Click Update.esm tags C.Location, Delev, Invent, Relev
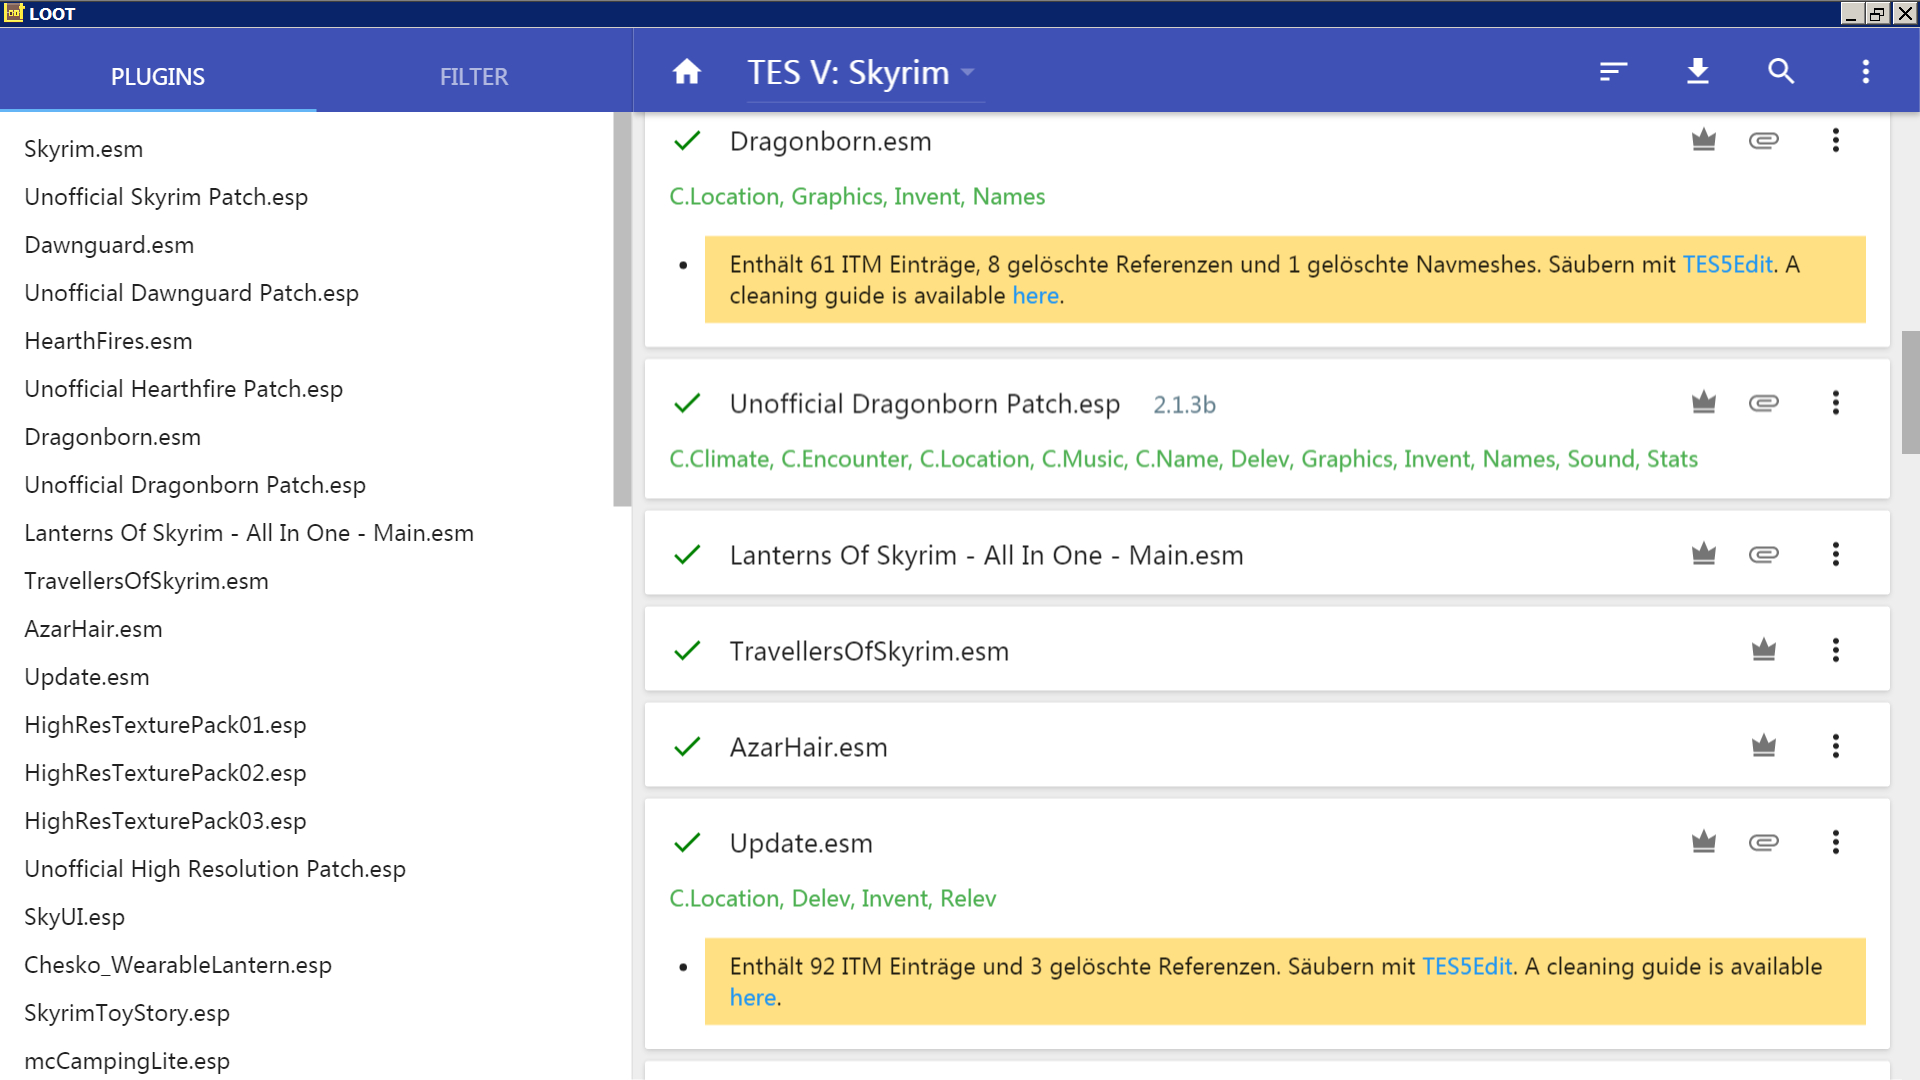1920x1080 pixels. 832,899
